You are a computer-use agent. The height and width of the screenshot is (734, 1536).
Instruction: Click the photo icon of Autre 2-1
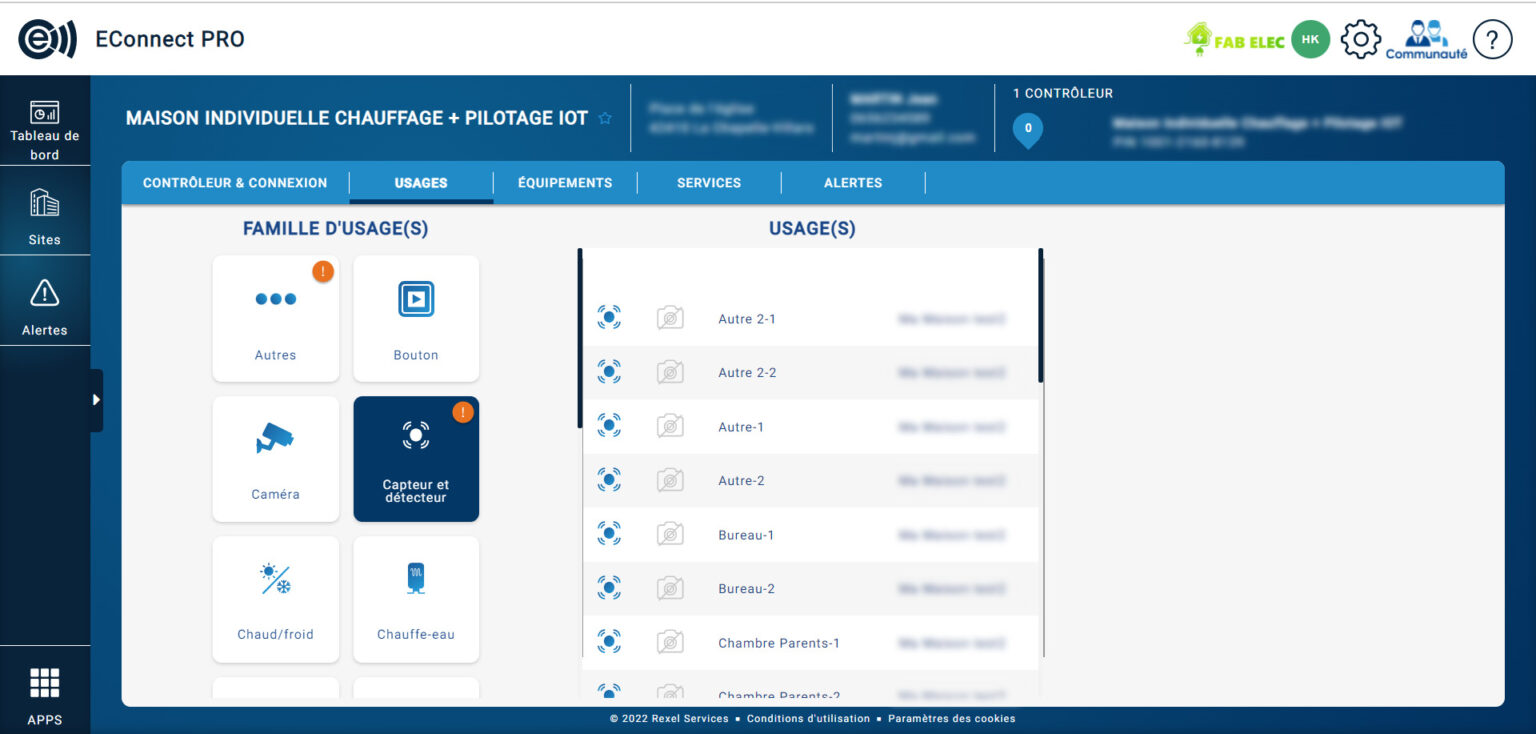pos(670,318)
